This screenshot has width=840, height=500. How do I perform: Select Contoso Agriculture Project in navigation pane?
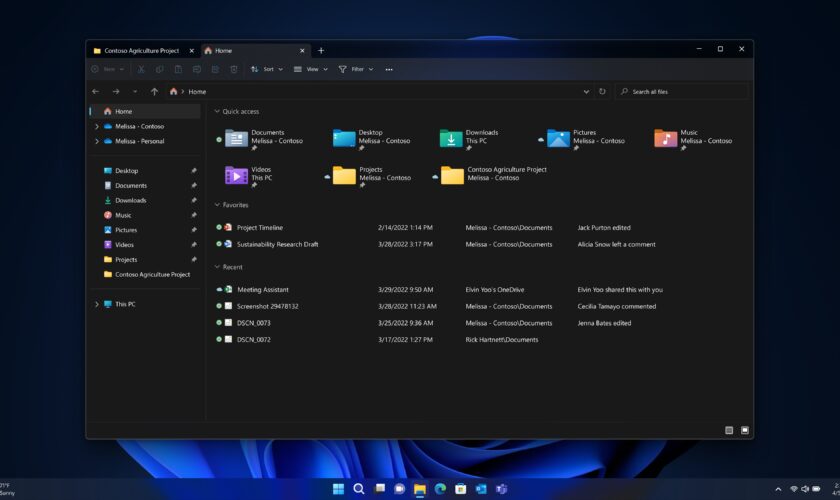tap(145, 274)
